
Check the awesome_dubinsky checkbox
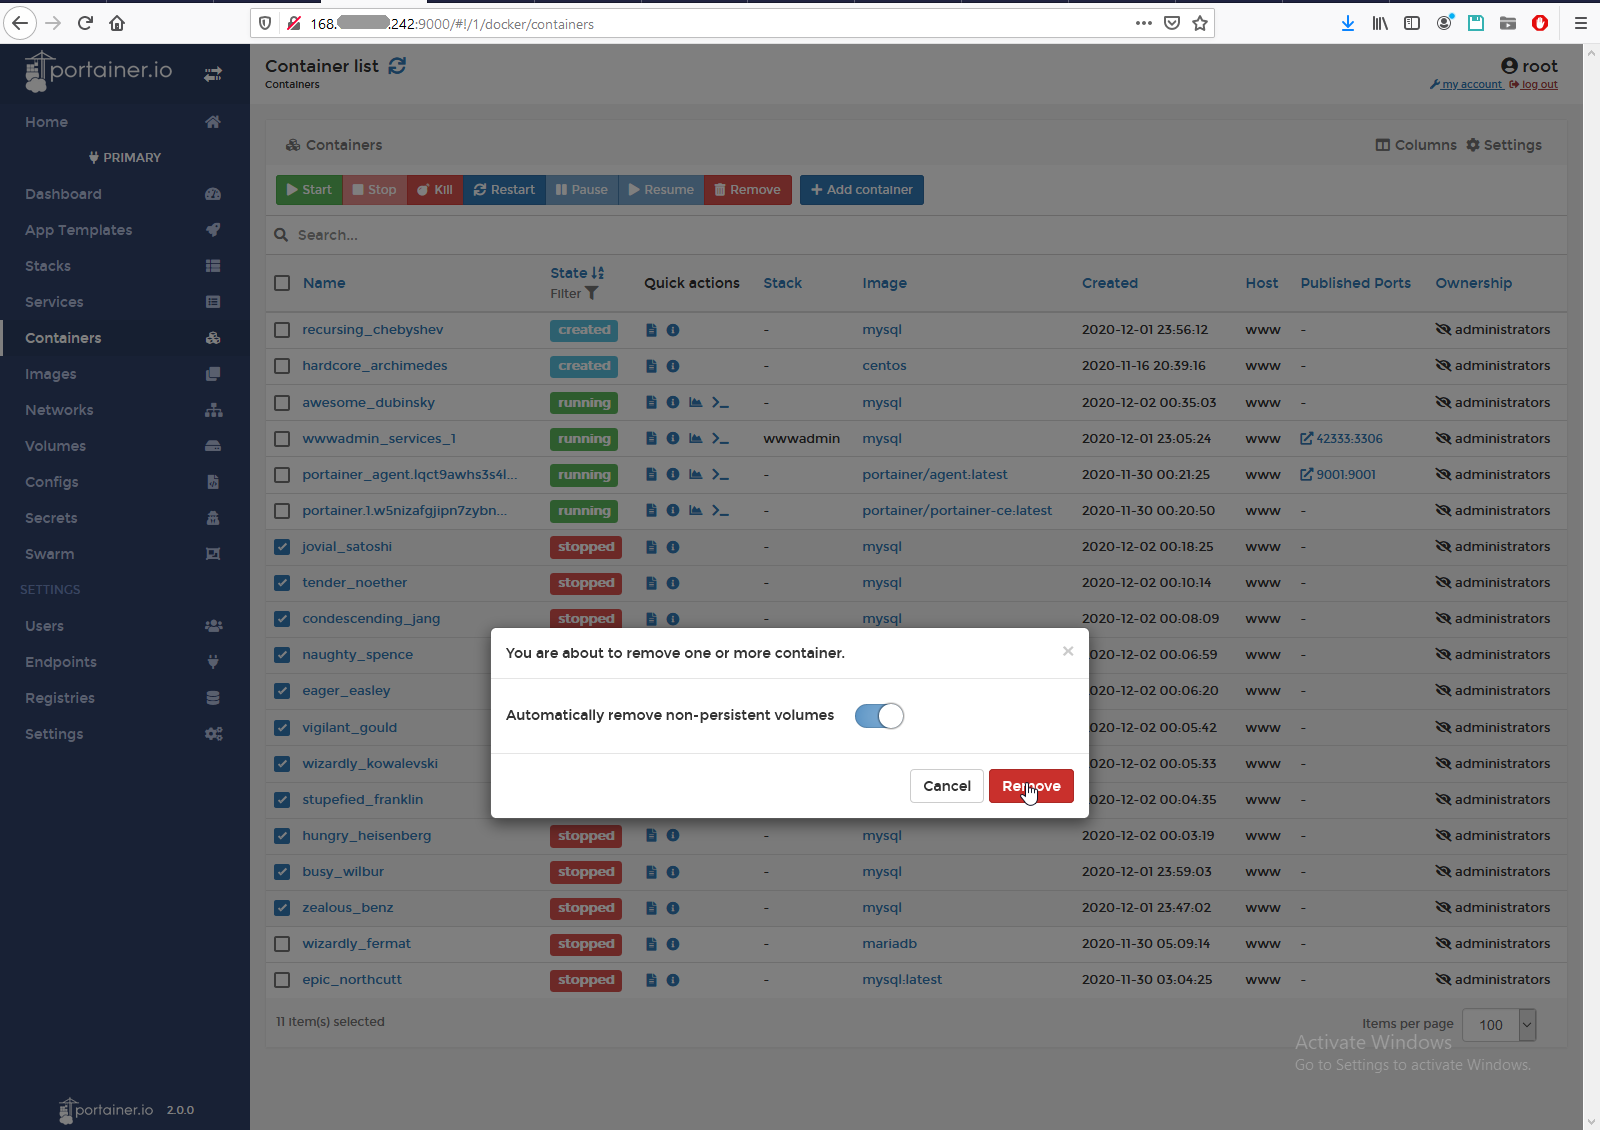point(282,403)
